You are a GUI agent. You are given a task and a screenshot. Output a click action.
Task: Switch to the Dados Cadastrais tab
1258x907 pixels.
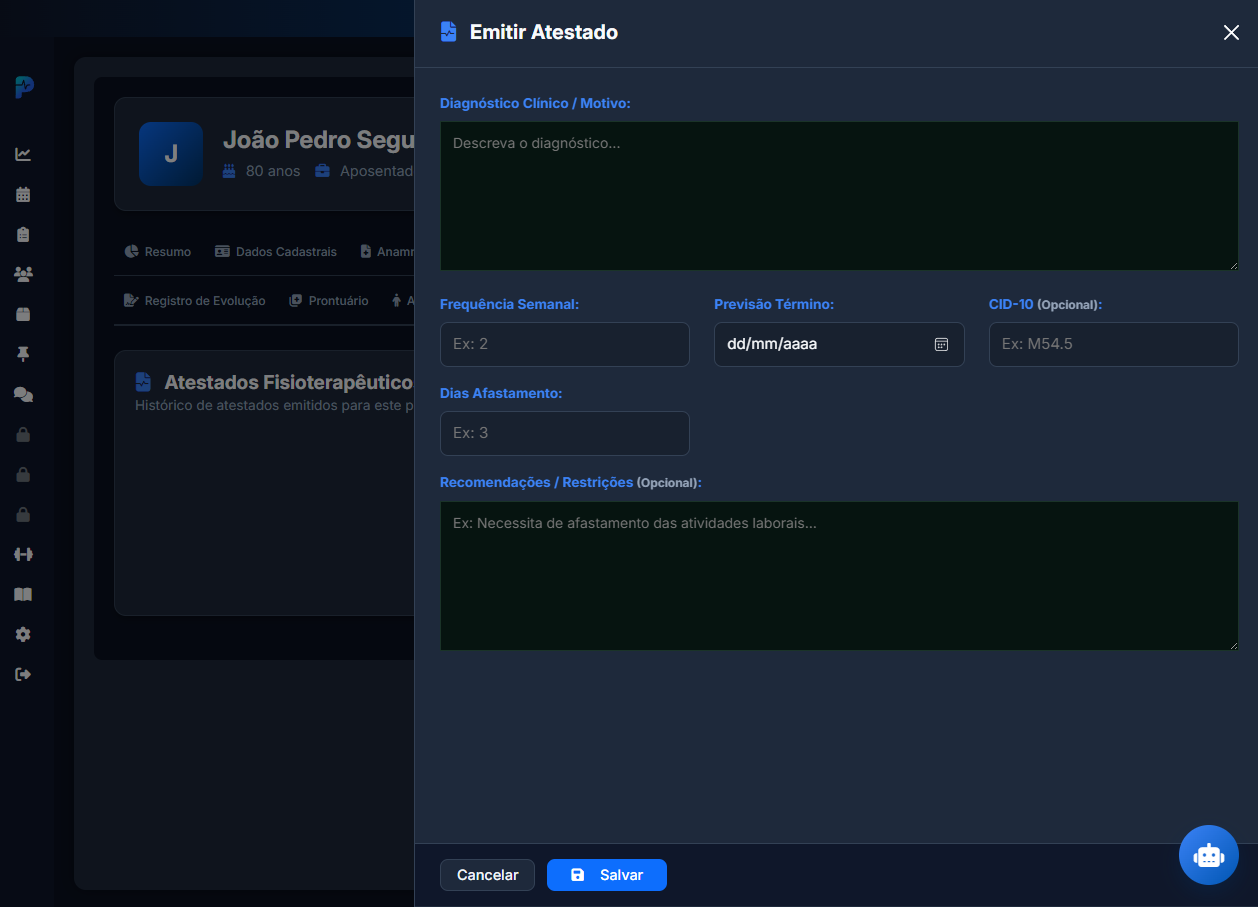(276, 251)
